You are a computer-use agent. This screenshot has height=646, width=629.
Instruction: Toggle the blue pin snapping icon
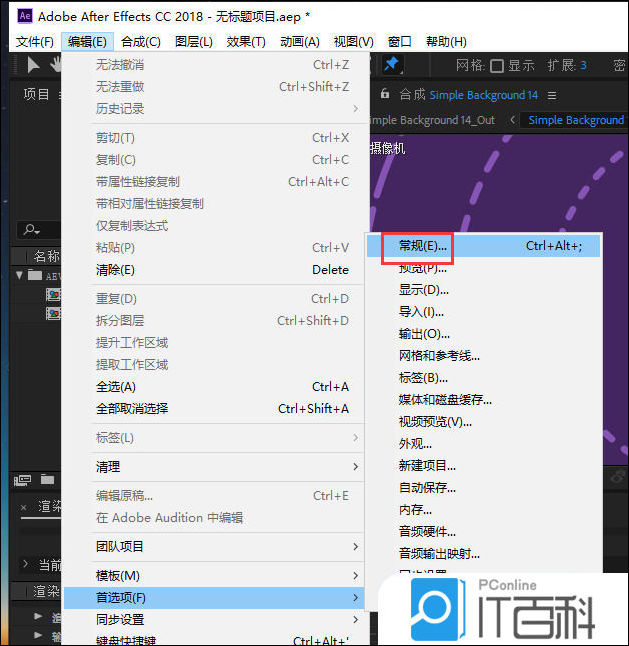[391, 65]
